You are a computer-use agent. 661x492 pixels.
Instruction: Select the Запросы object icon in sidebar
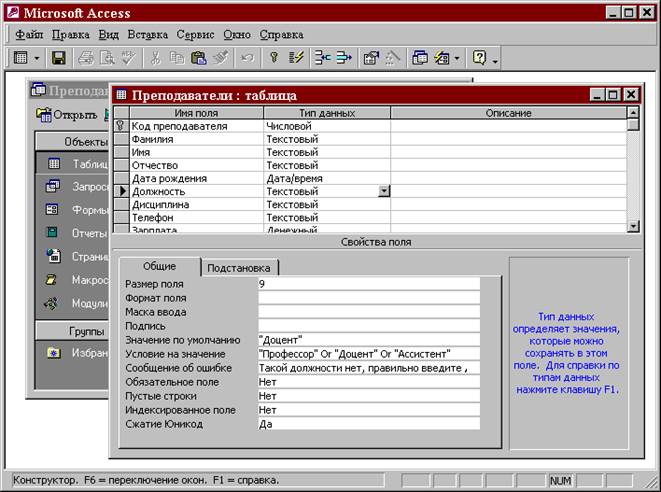point(53,186)
